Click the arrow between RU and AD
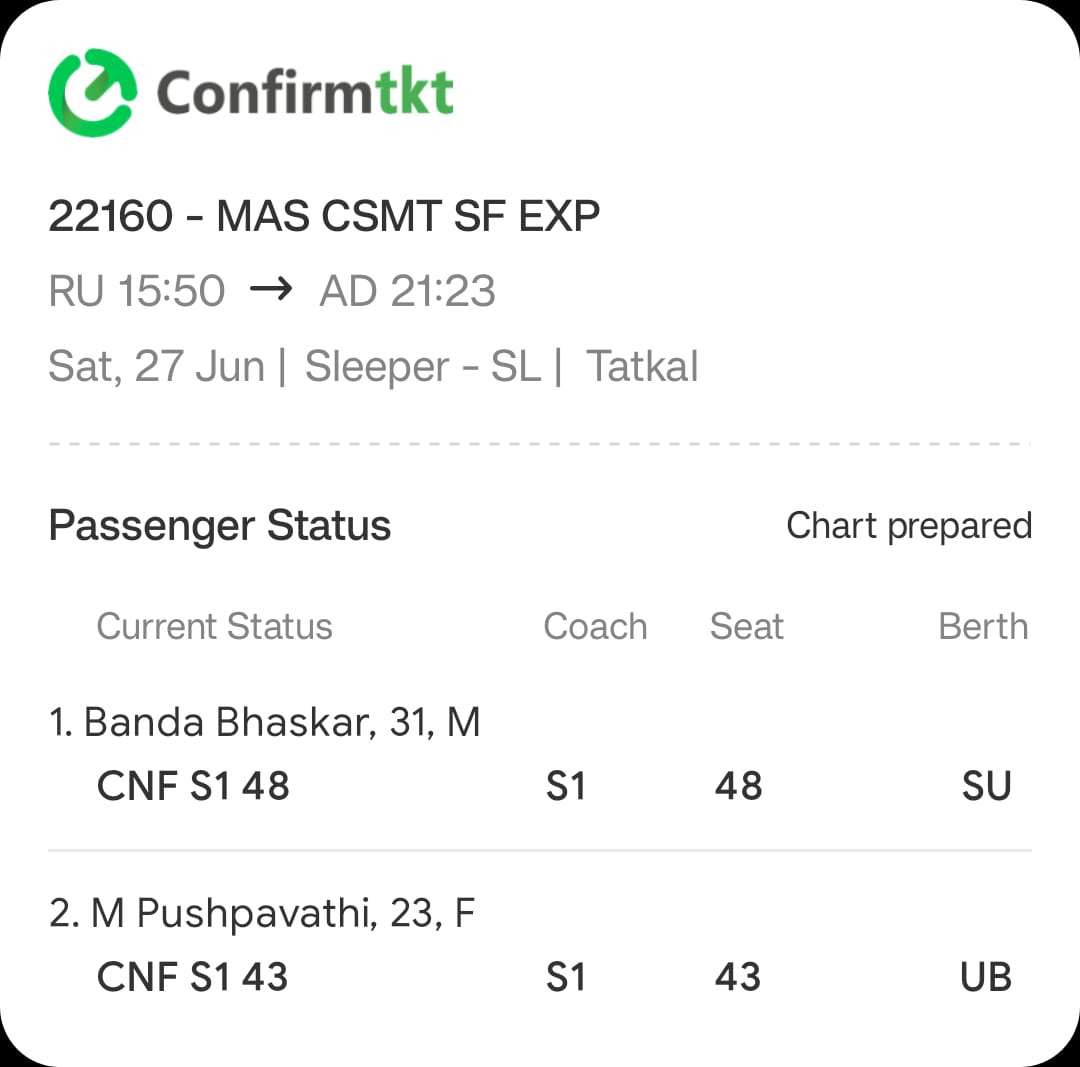Screen dimensions: 1080x1067 pyautogui.click(x=271, y=288)
